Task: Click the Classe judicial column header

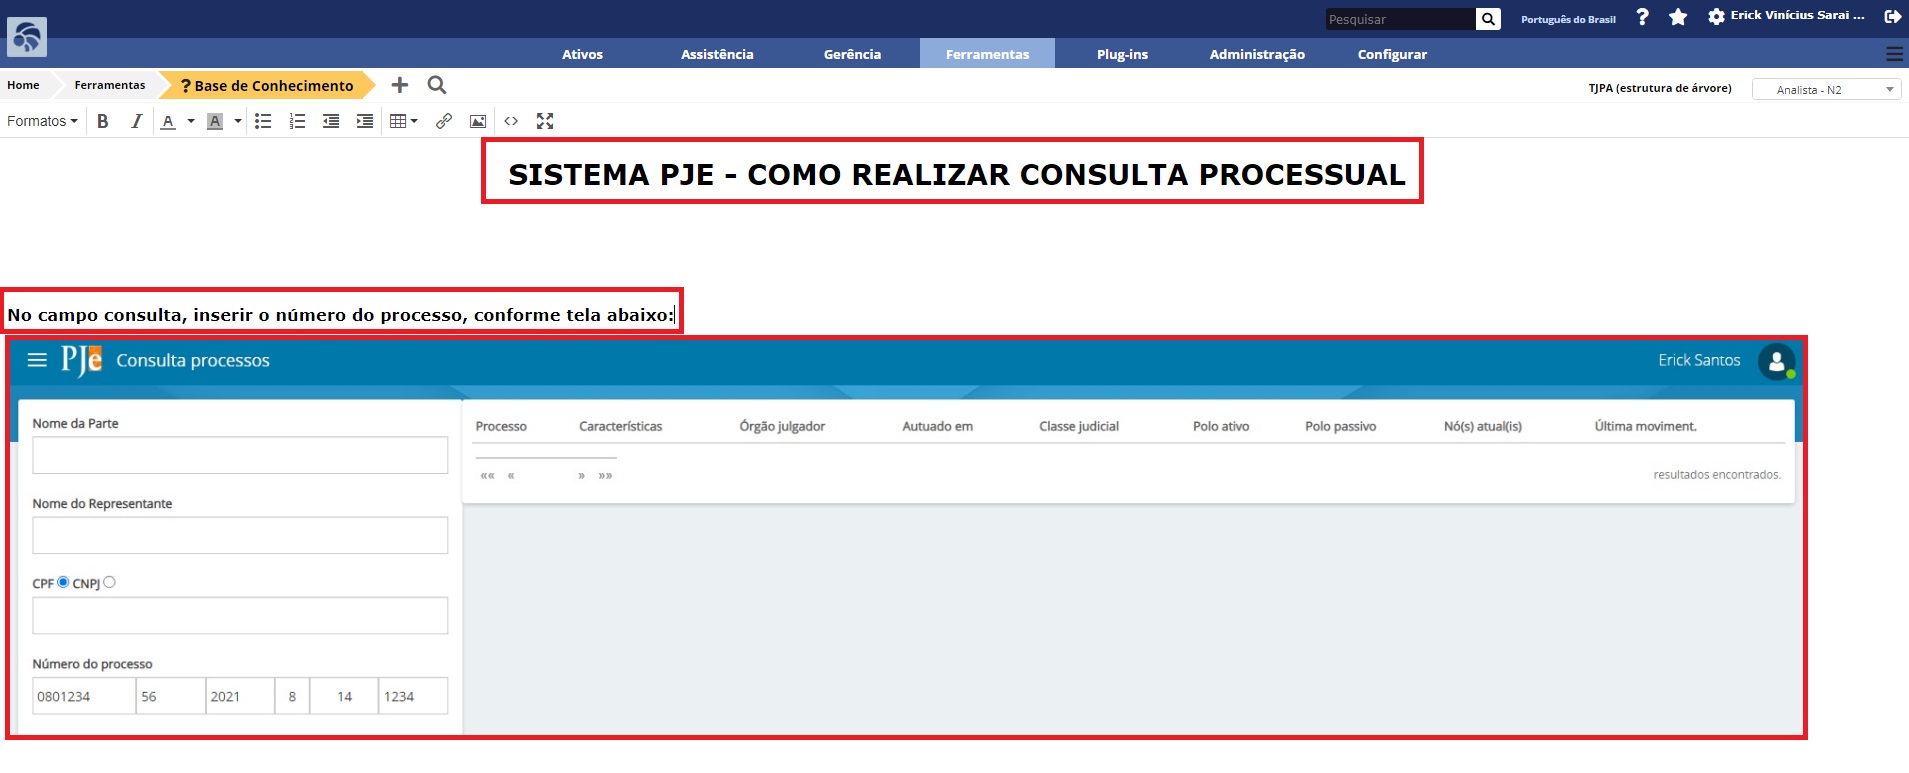Action: tap(1079, 426)
